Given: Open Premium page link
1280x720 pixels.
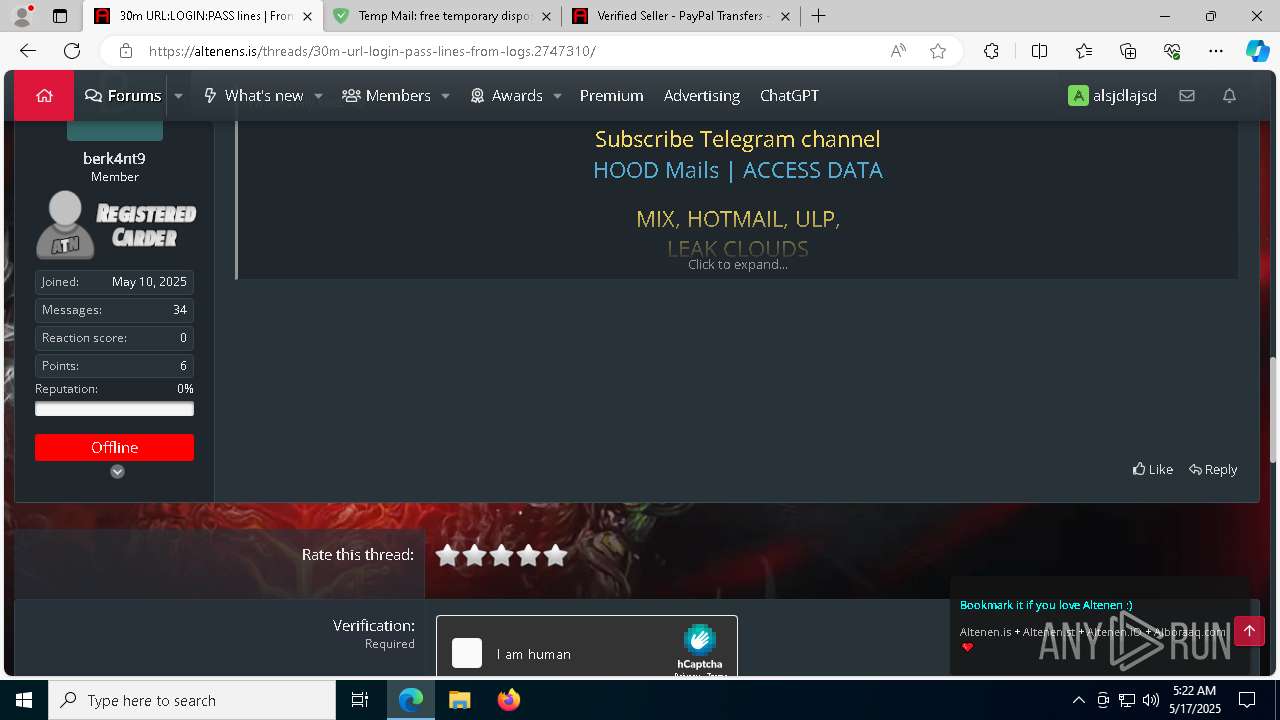Looking at the screenshot, I should click(611, 95).
